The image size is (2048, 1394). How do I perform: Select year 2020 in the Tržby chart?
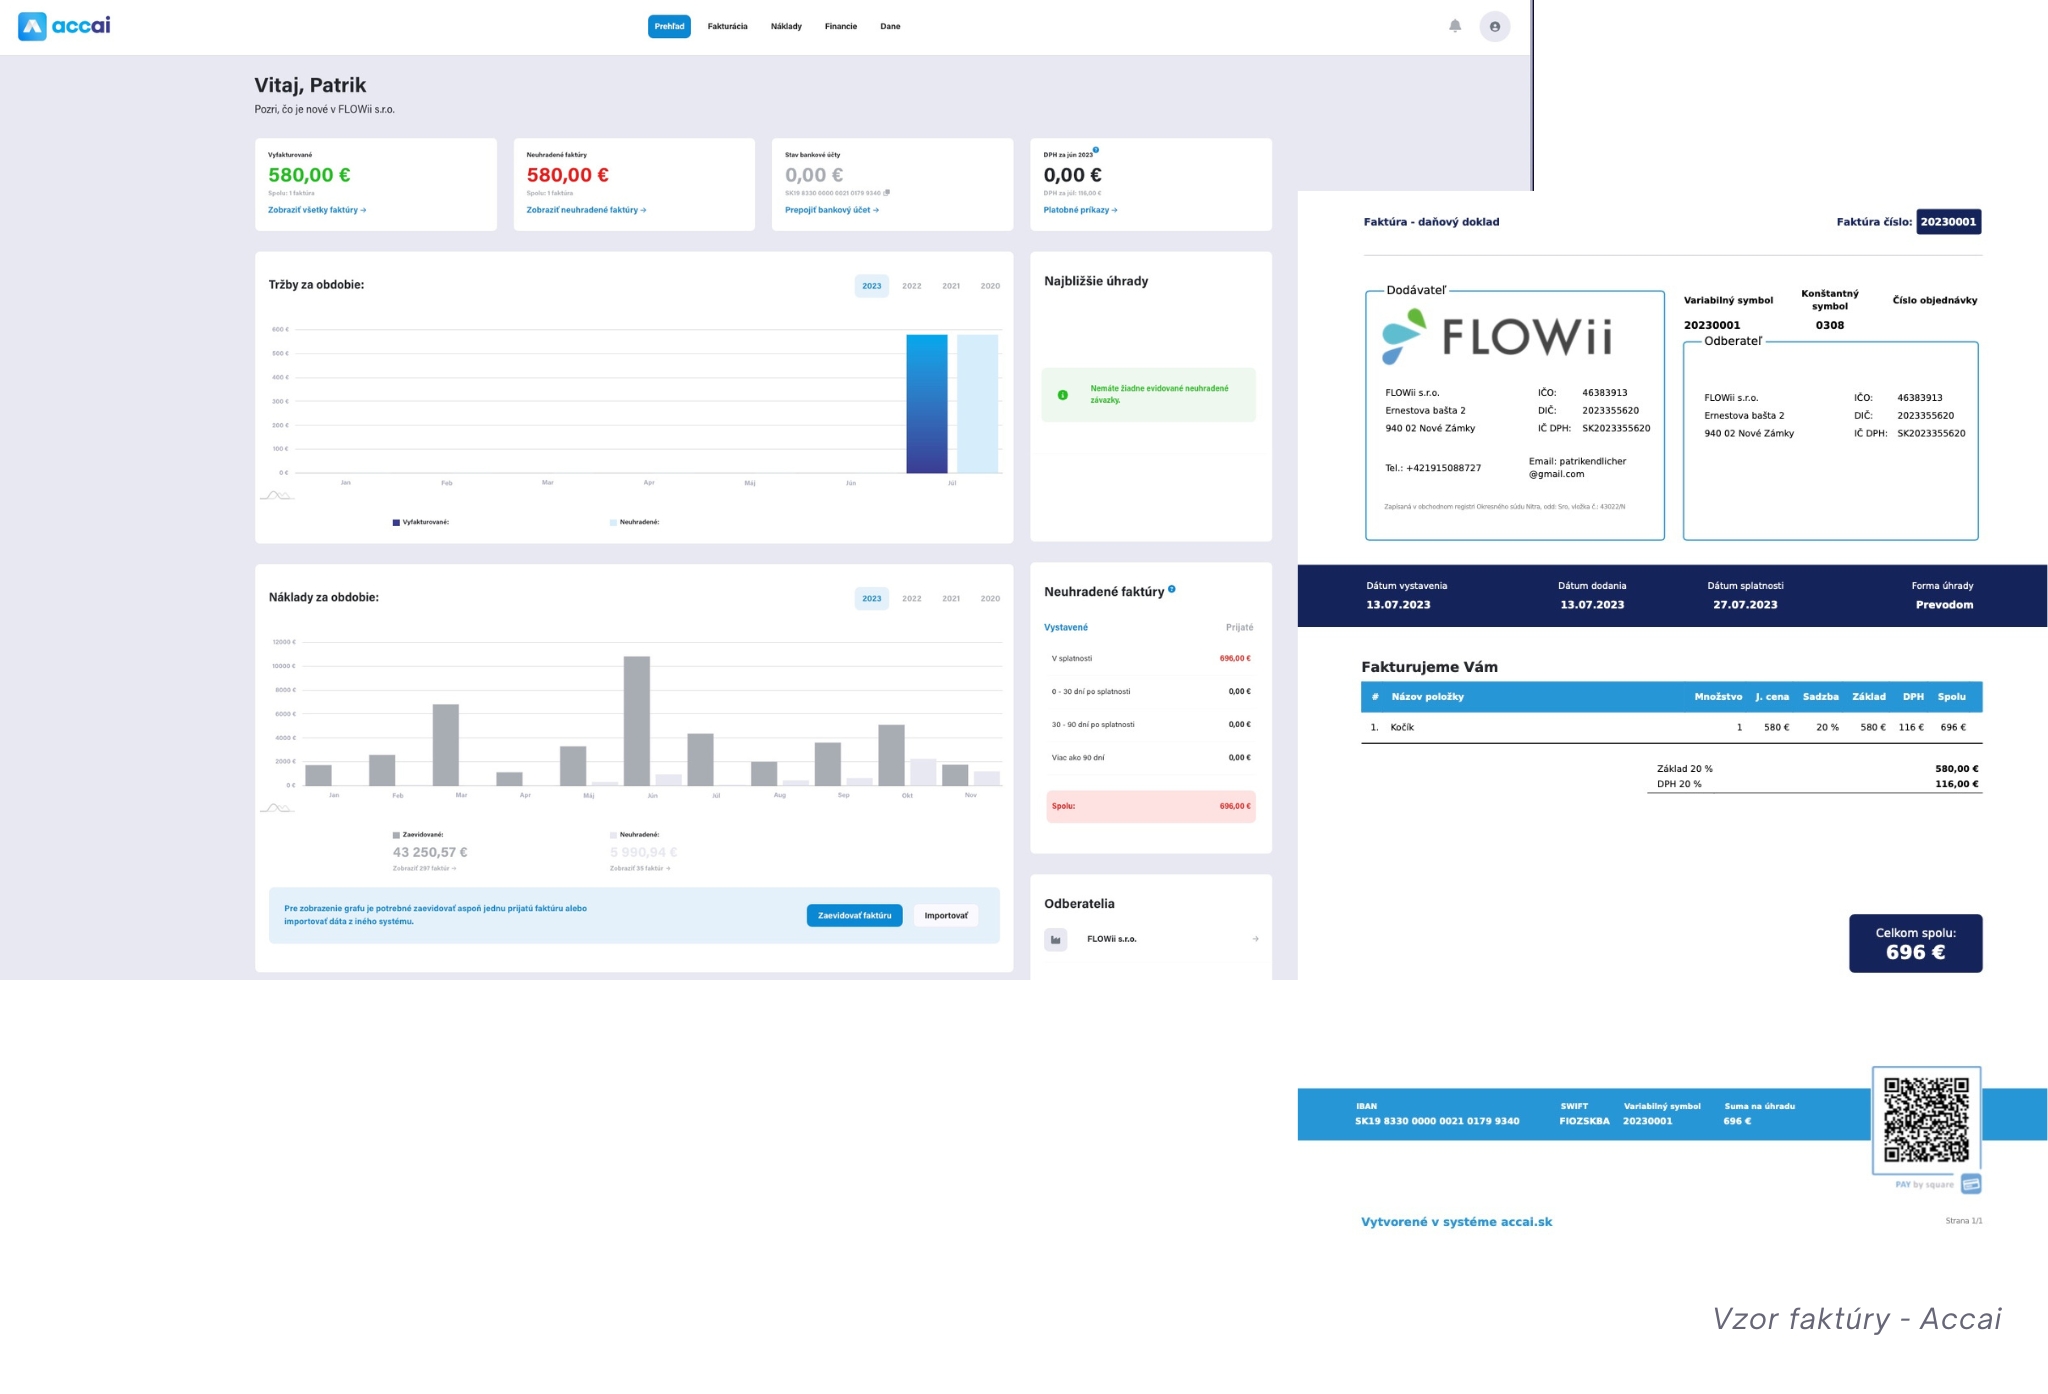[x=990, y=286]
